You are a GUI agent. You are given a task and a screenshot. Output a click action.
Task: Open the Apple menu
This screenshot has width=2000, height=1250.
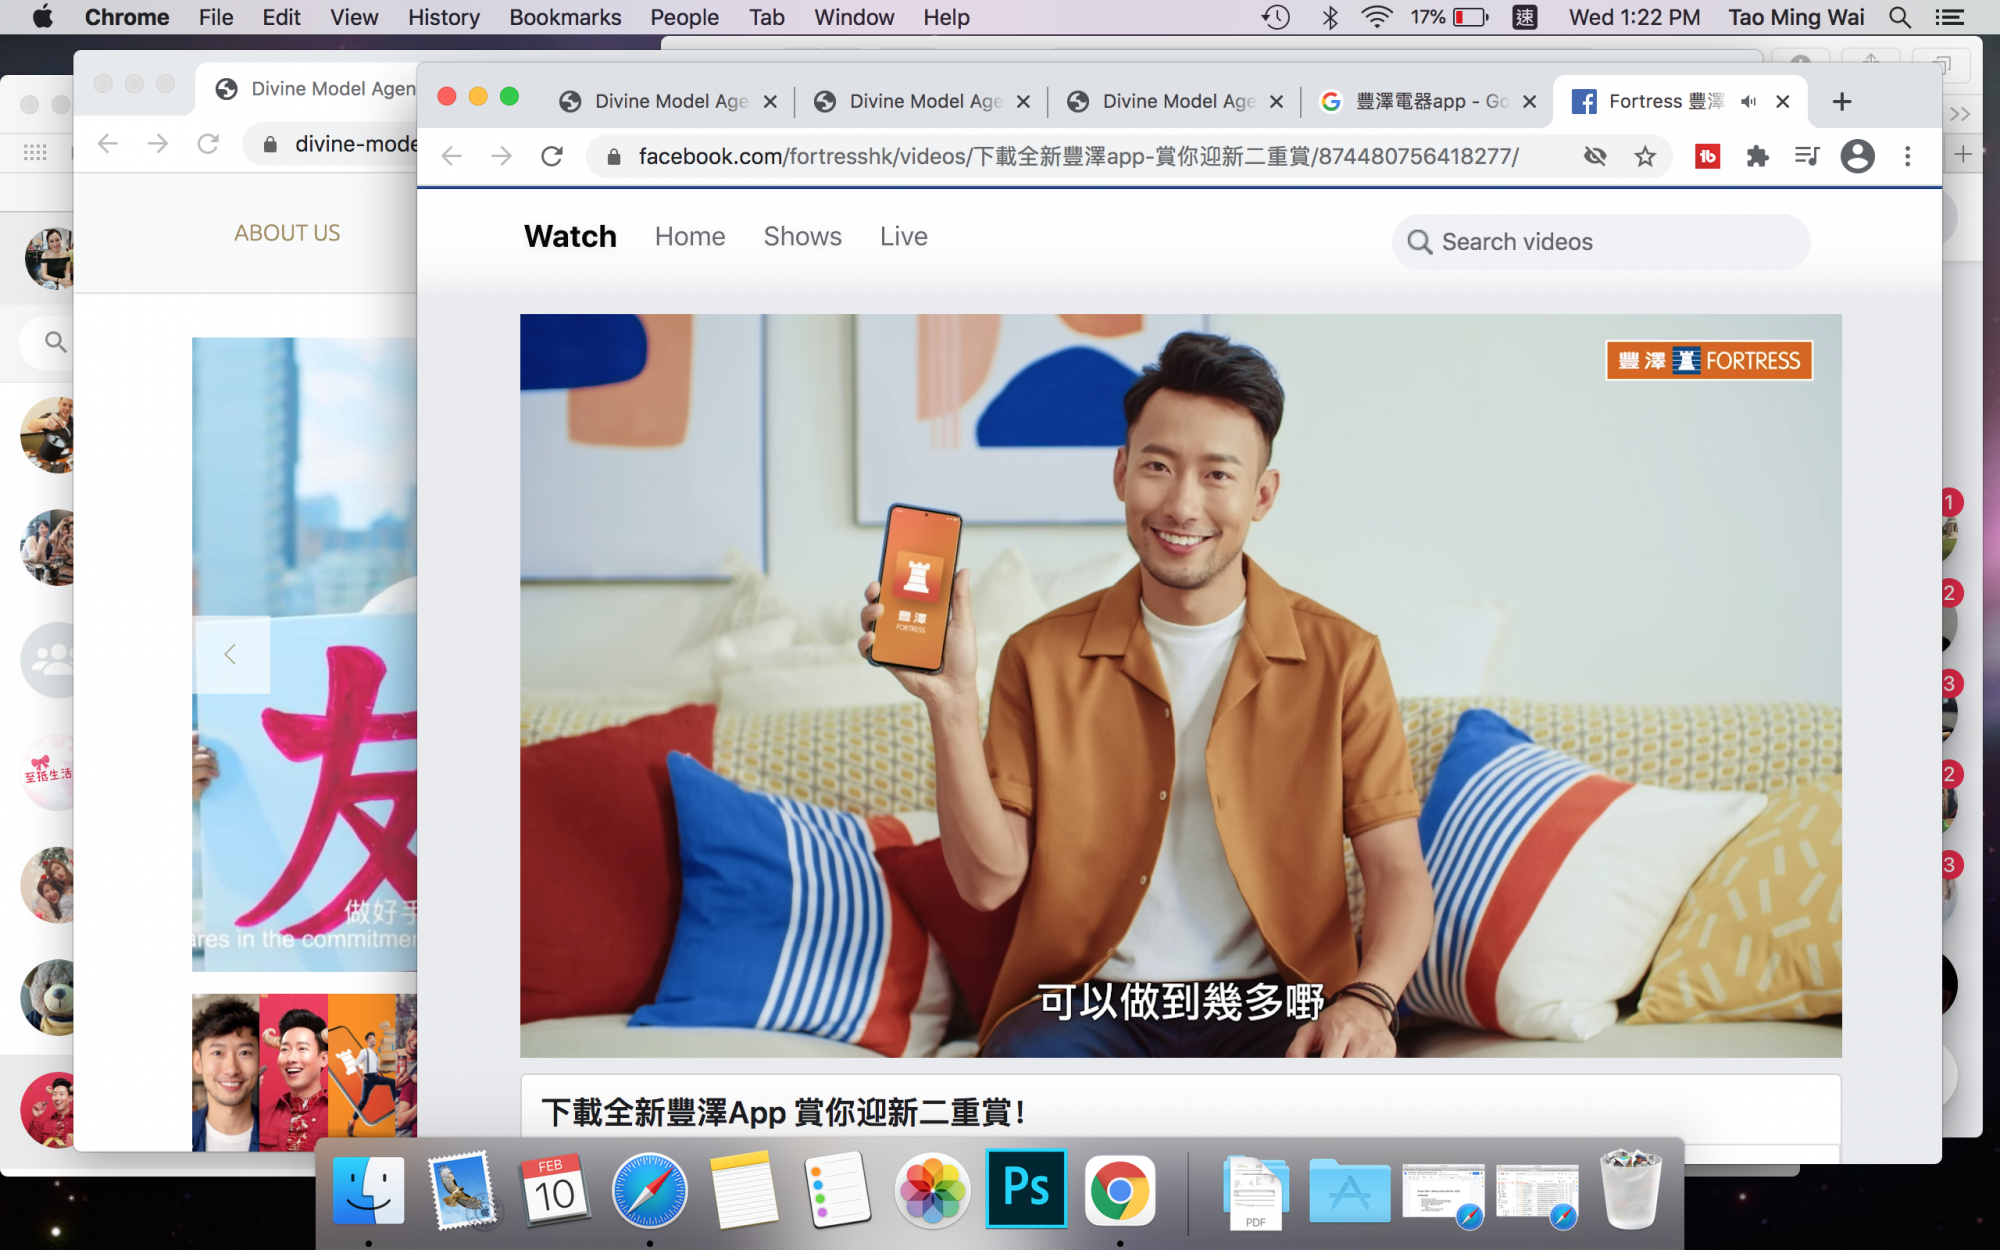pos(43,17)
